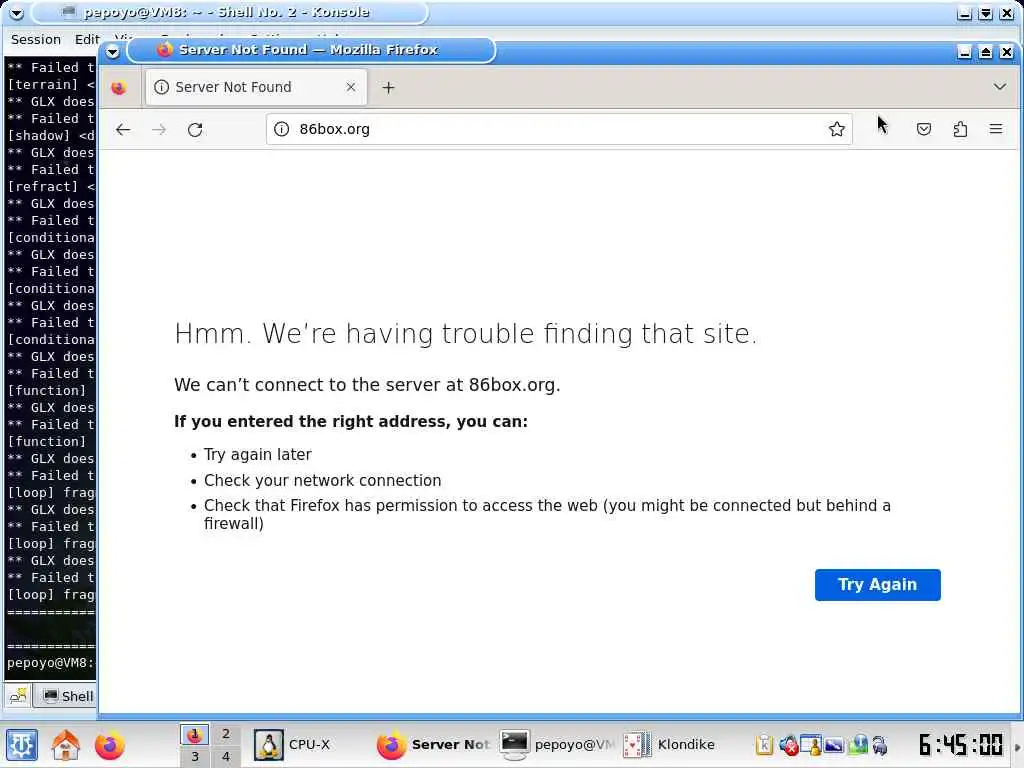
Task: Activate CPU-X in the taskbar
Action: click(x=307, y=745)
